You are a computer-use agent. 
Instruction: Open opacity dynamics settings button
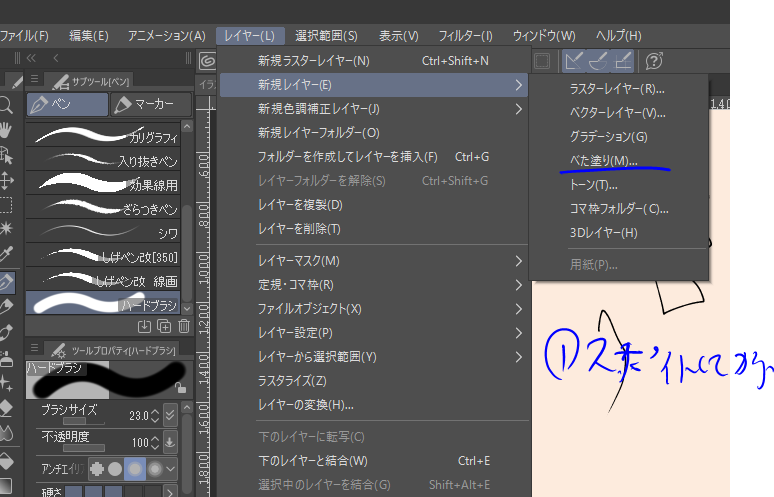(x=170, y=442)
